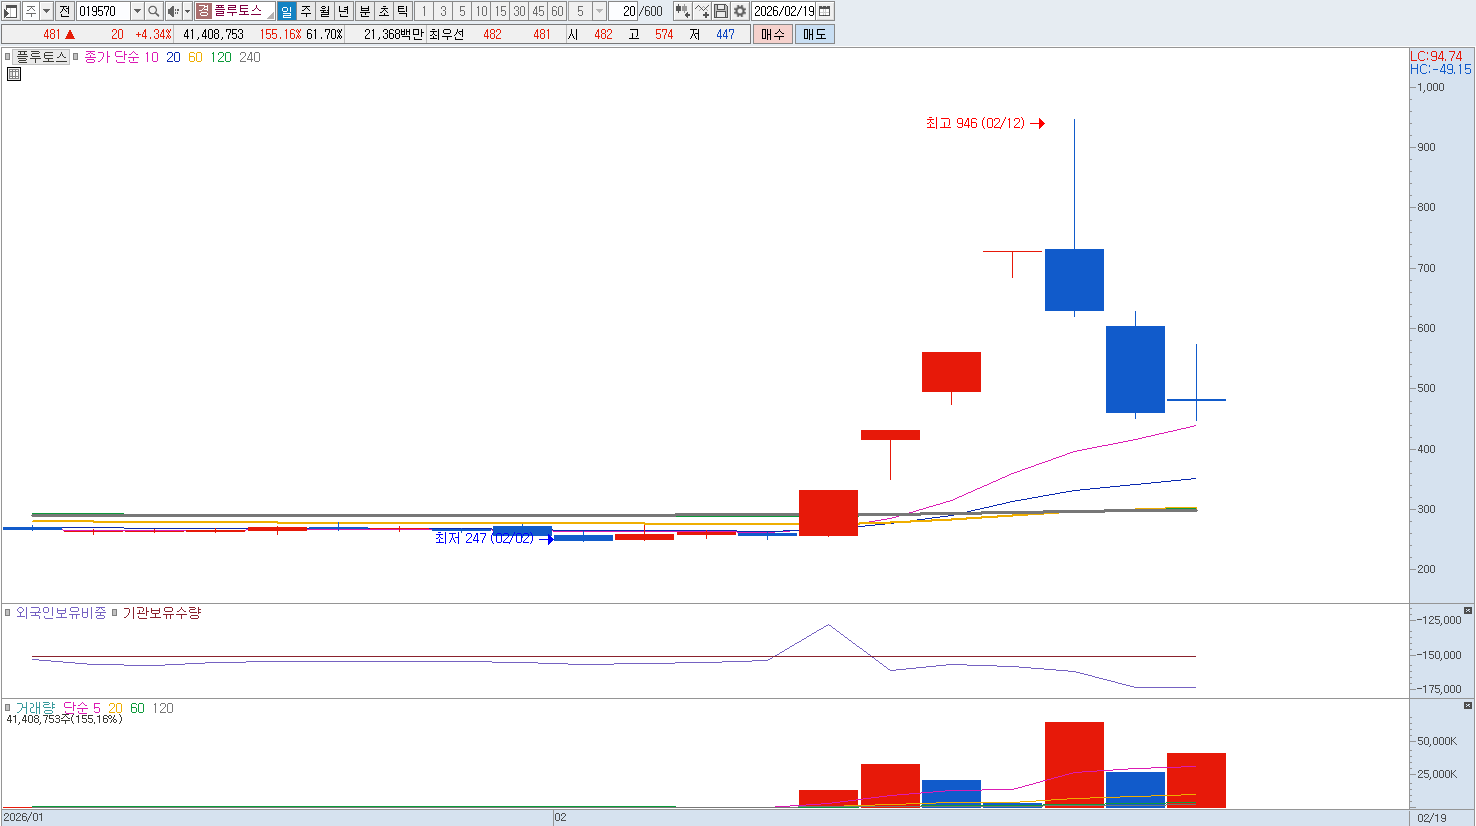Click the stock search magnifier icon
Viewport: 1476px width, 826px height.
(154, 11)
